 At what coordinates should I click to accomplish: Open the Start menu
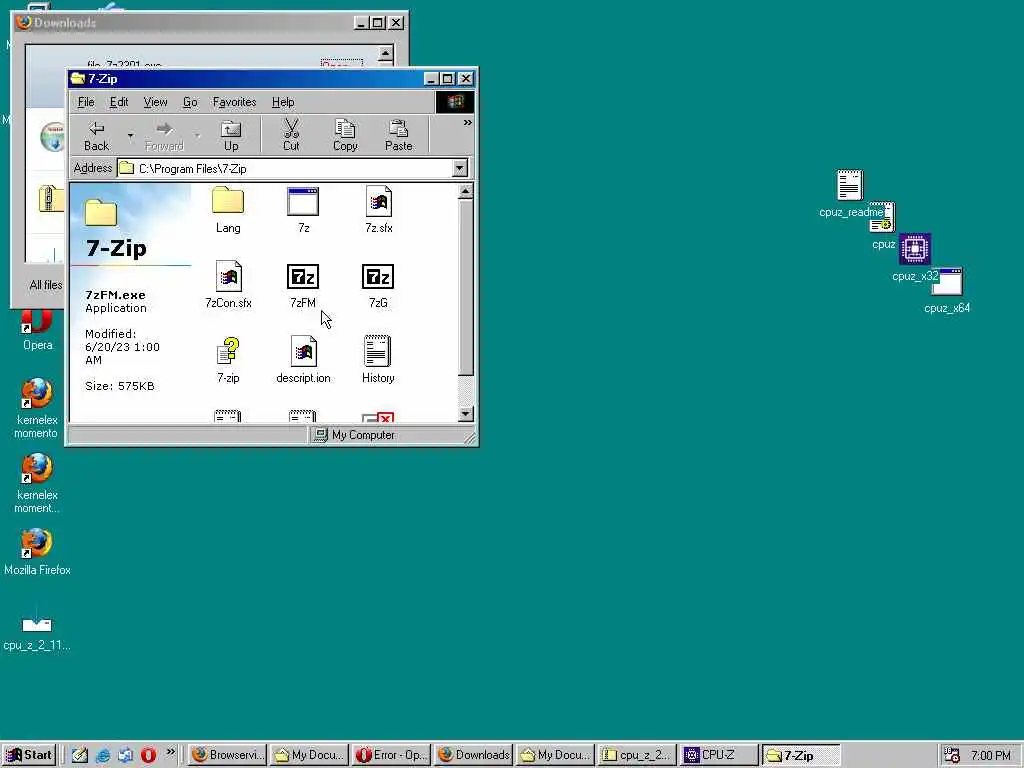29,755
